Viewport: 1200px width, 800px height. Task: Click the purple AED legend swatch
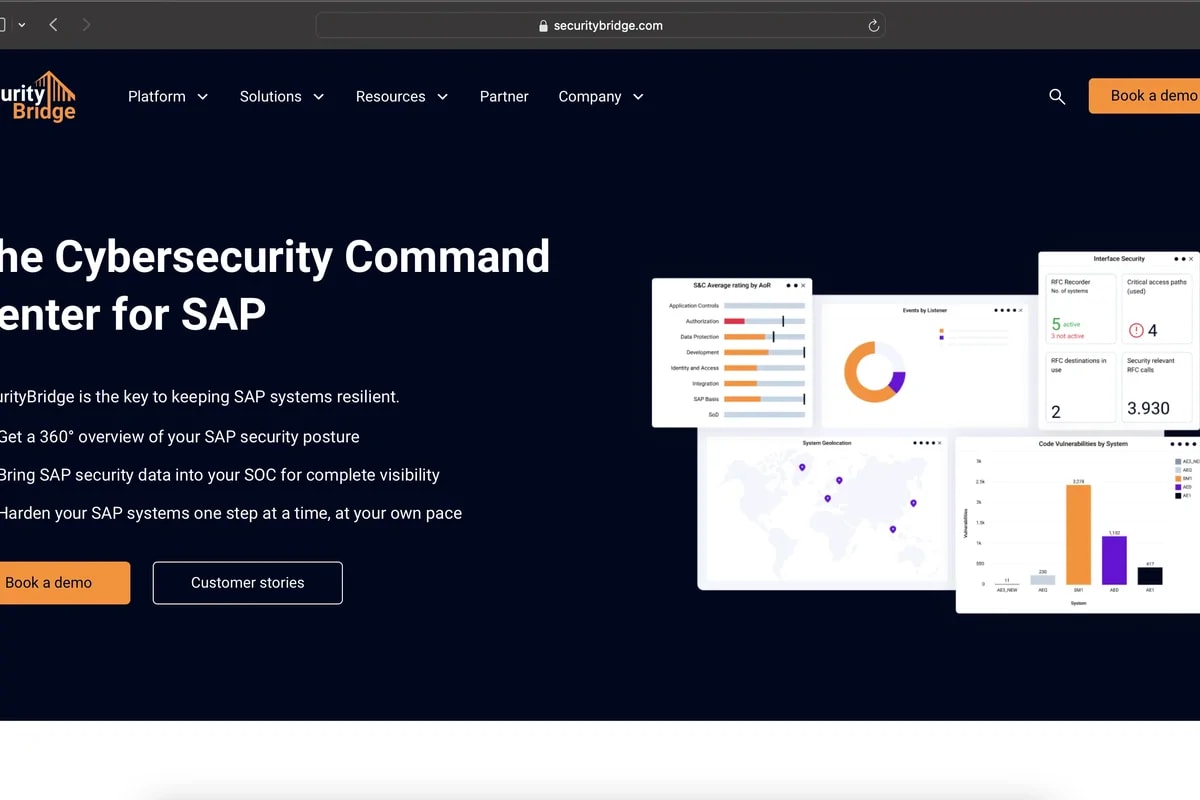pos(1178,487)
